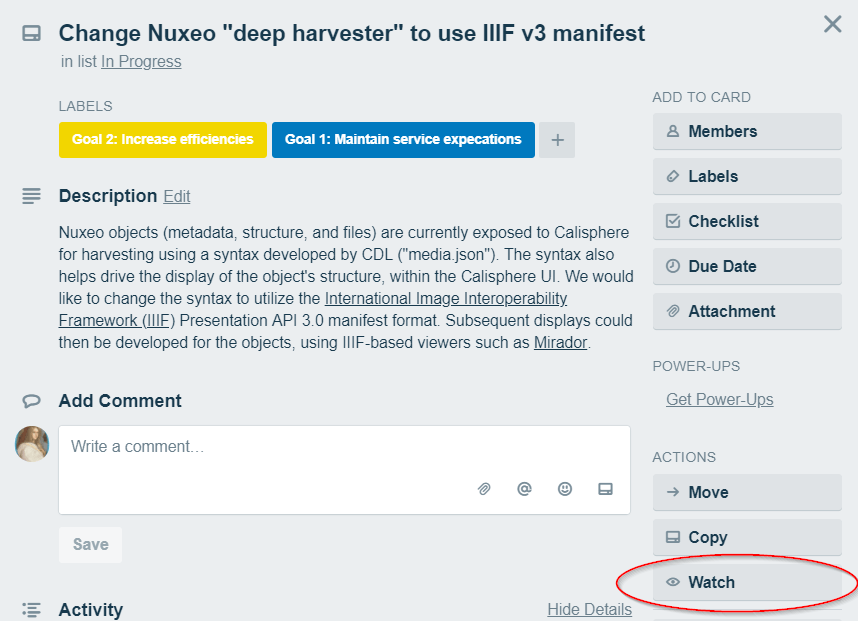Click the mention @ icon in comment box
Viewport: 858px width, 621px height.
point(524,489)
